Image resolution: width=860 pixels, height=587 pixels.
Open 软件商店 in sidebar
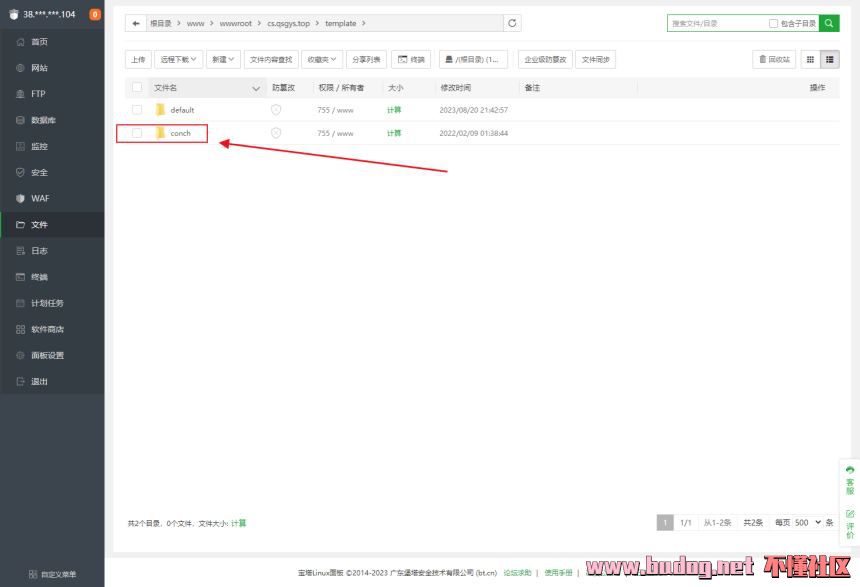52,329
